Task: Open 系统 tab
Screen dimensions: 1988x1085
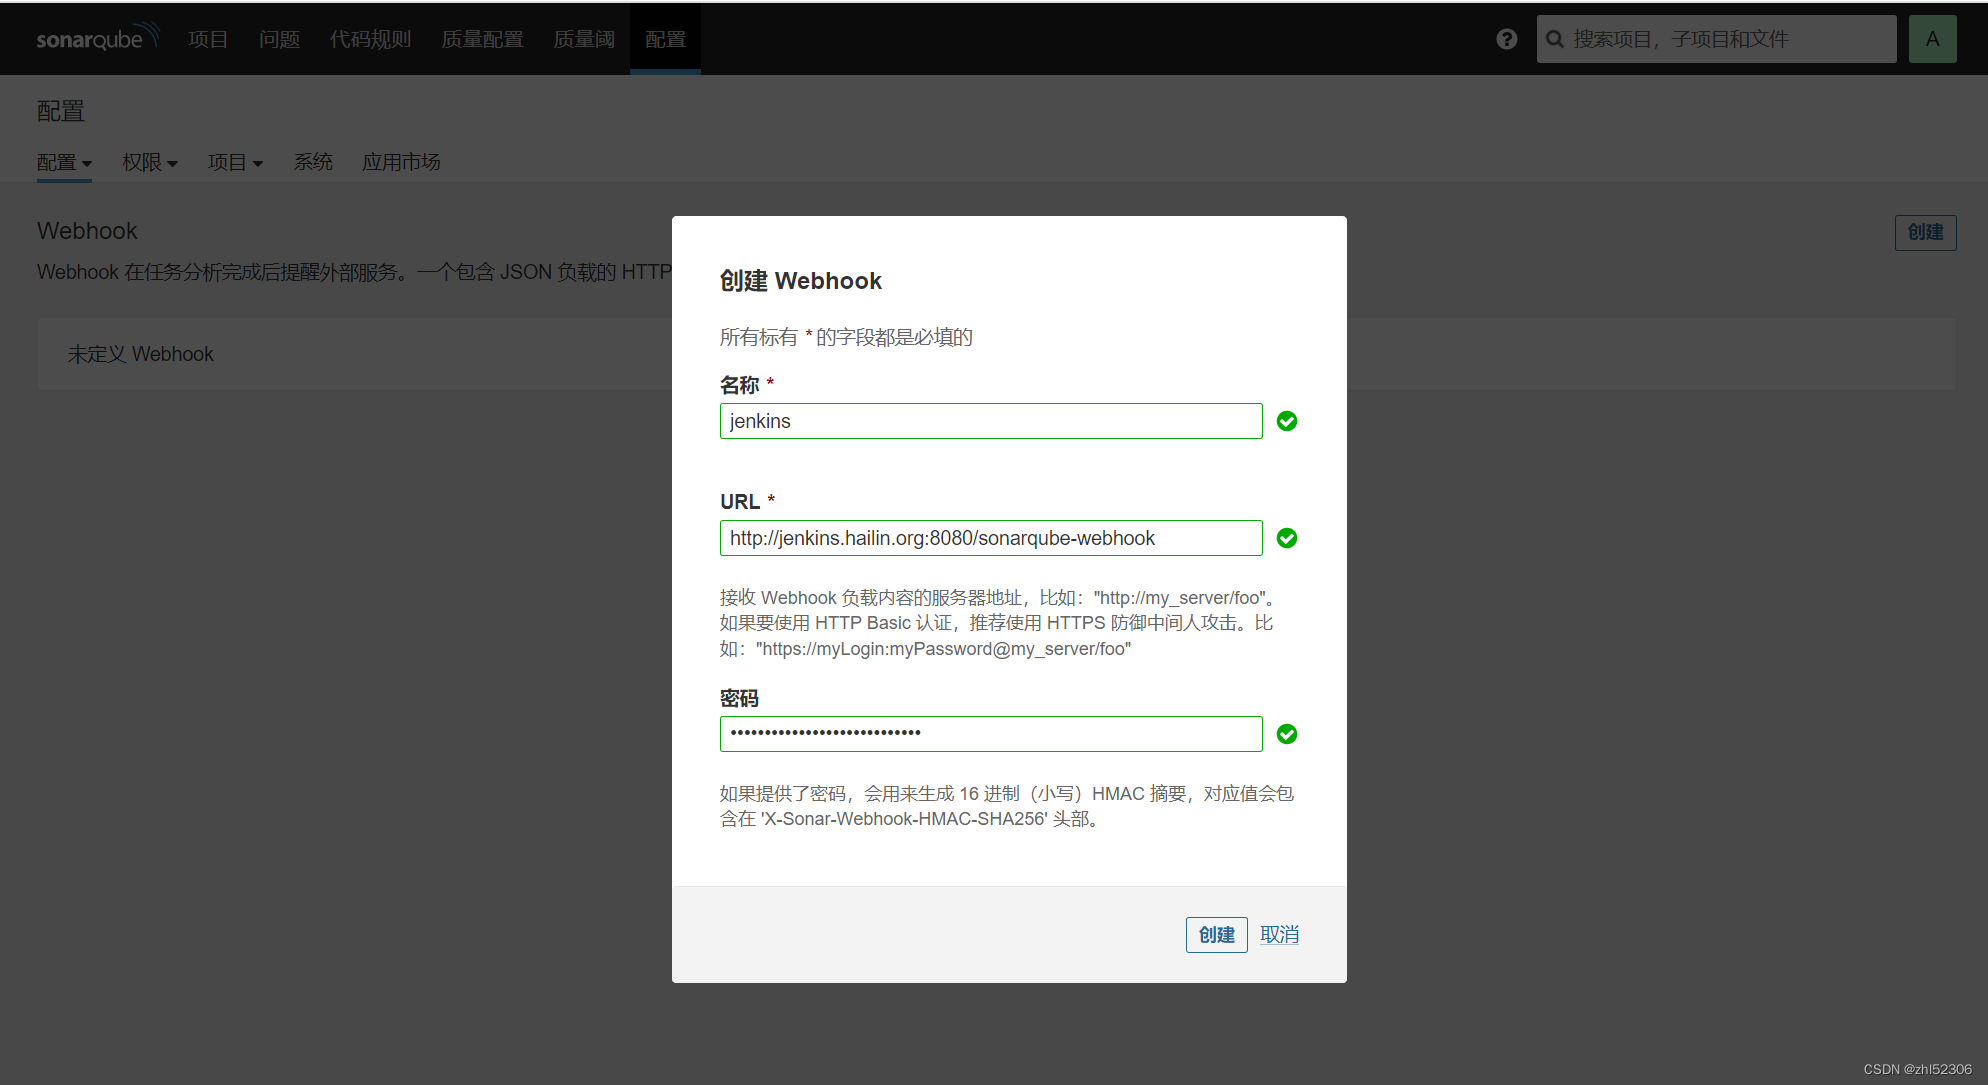Action: [313, 162]
